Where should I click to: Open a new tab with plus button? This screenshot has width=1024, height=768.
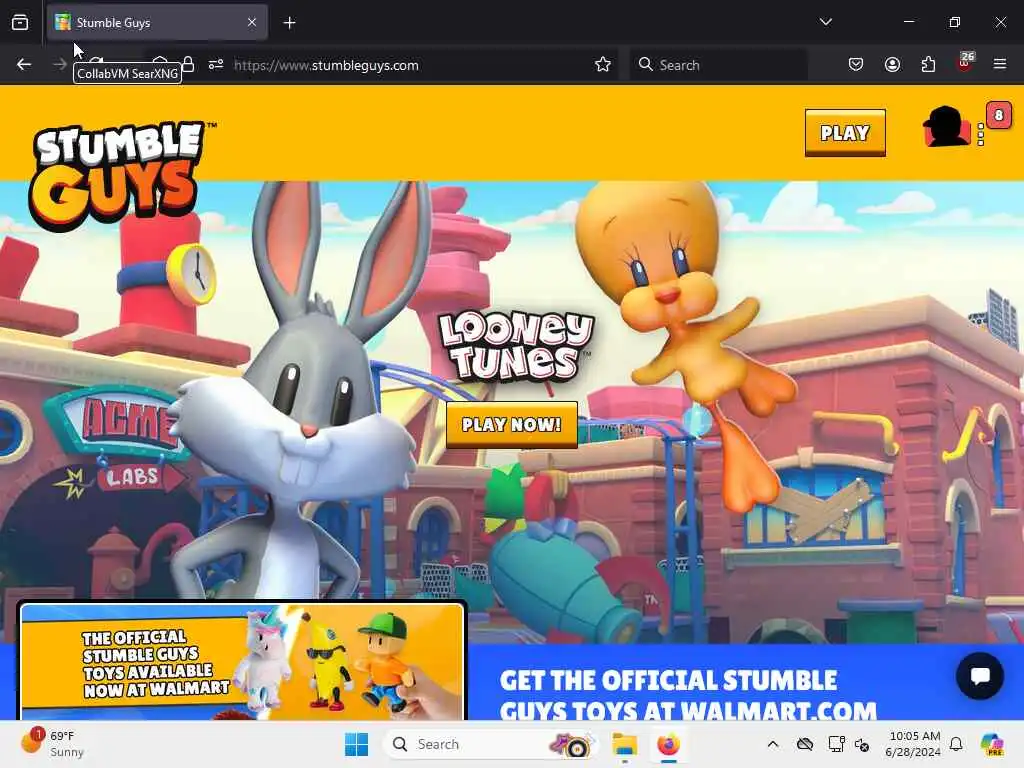pyautogui.click(x=289, y=23)
